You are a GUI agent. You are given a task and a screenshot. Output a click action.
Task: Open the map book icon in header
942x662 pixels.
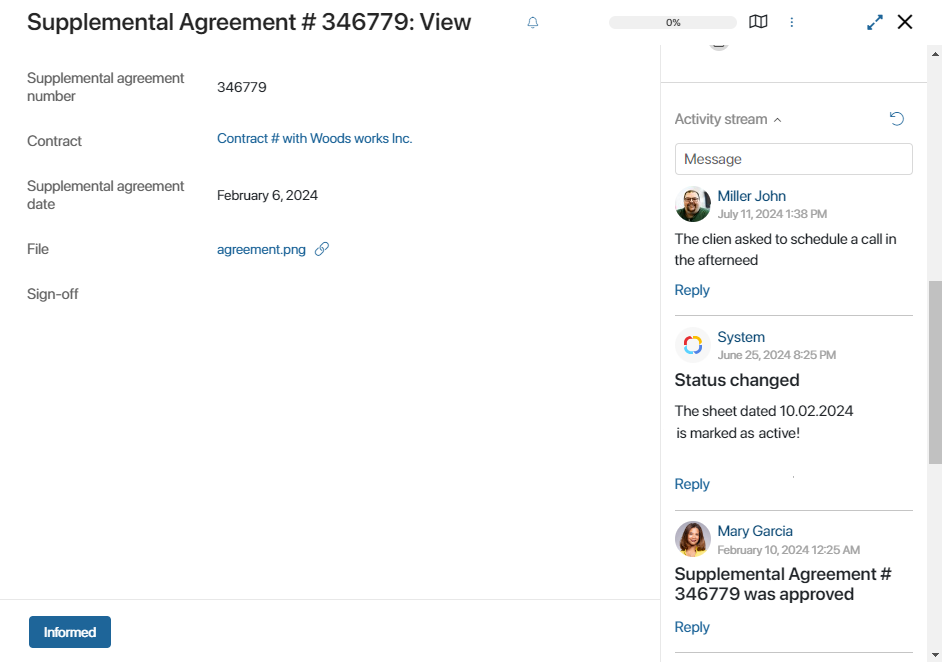(x=758, y=22)
